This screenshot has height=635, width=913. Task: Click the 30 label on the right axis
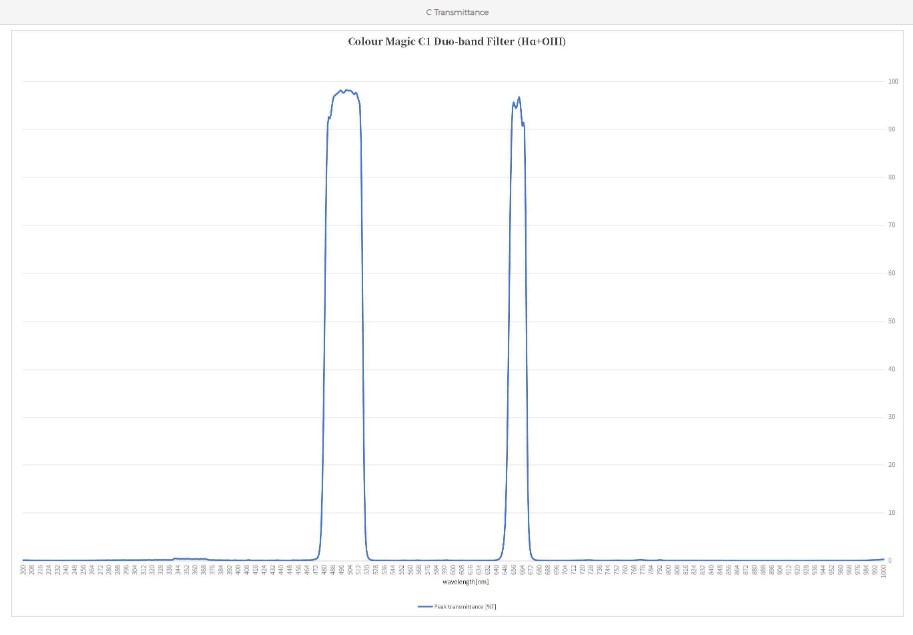coord(891,417)
